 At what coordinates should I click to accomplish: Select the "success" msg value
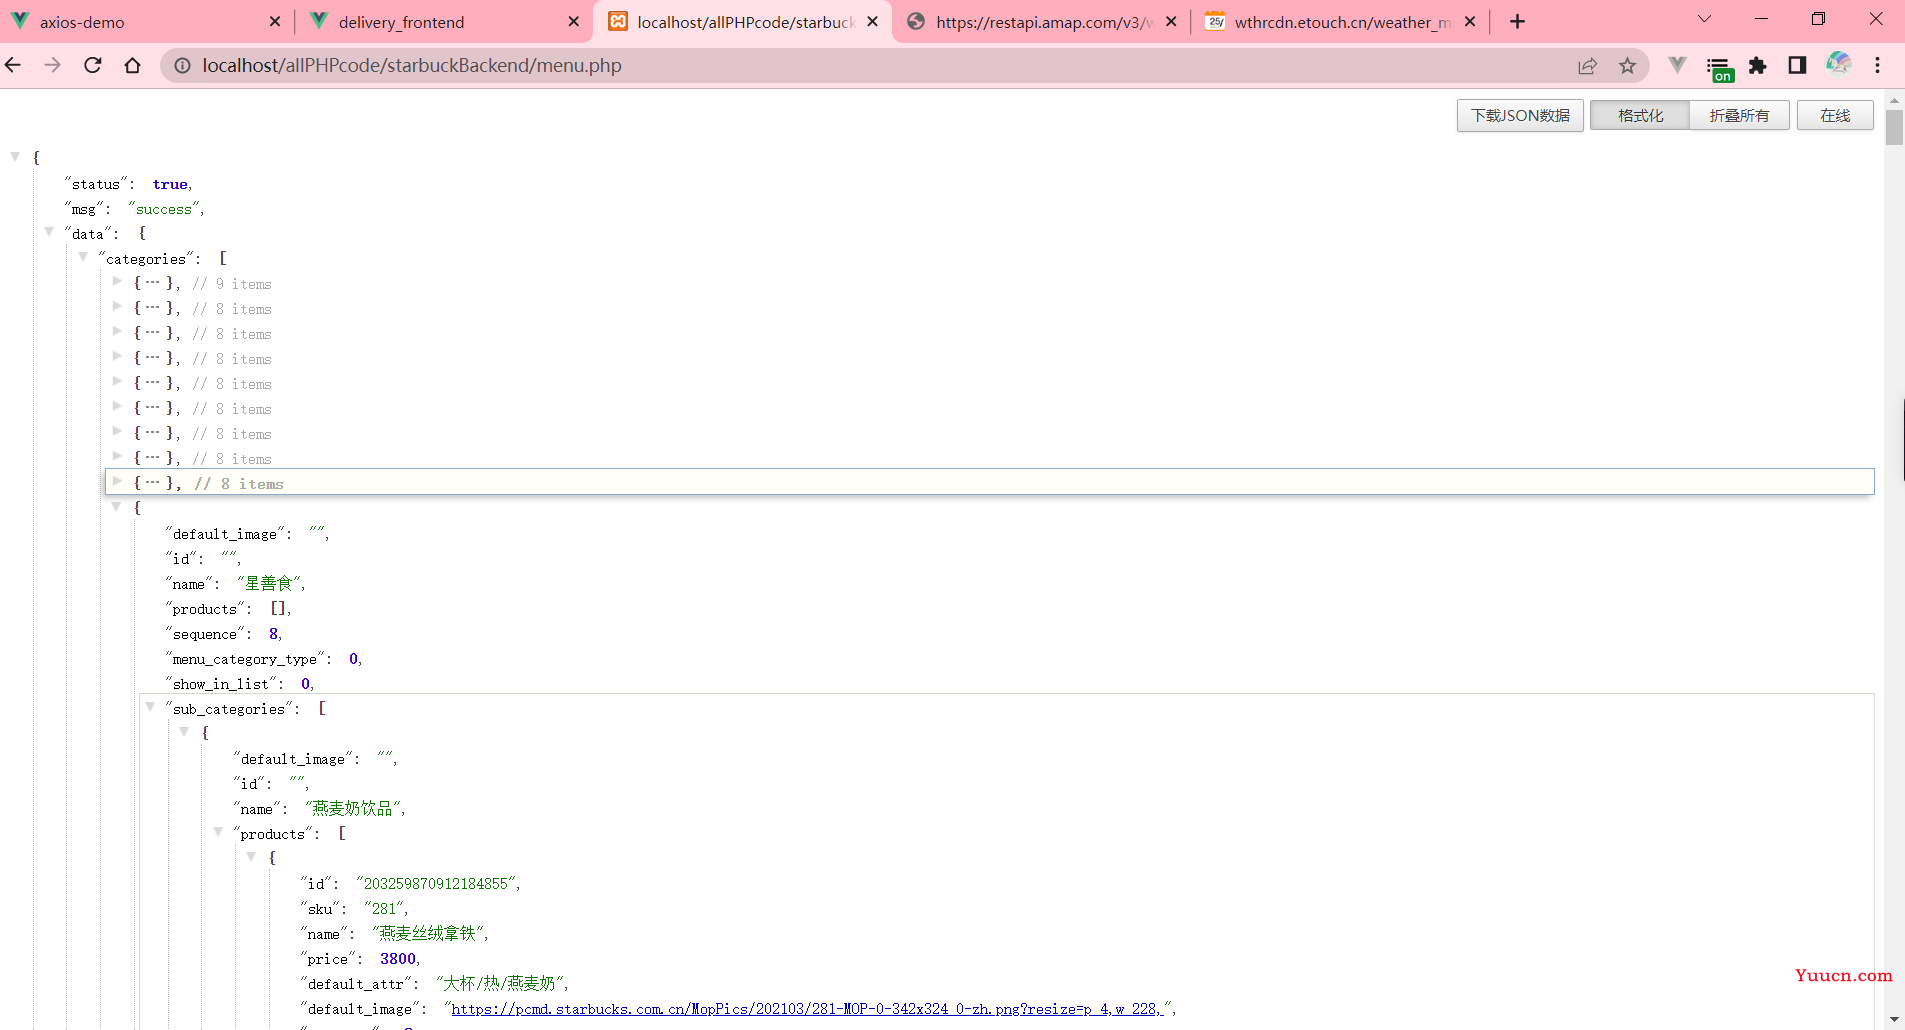164,209
